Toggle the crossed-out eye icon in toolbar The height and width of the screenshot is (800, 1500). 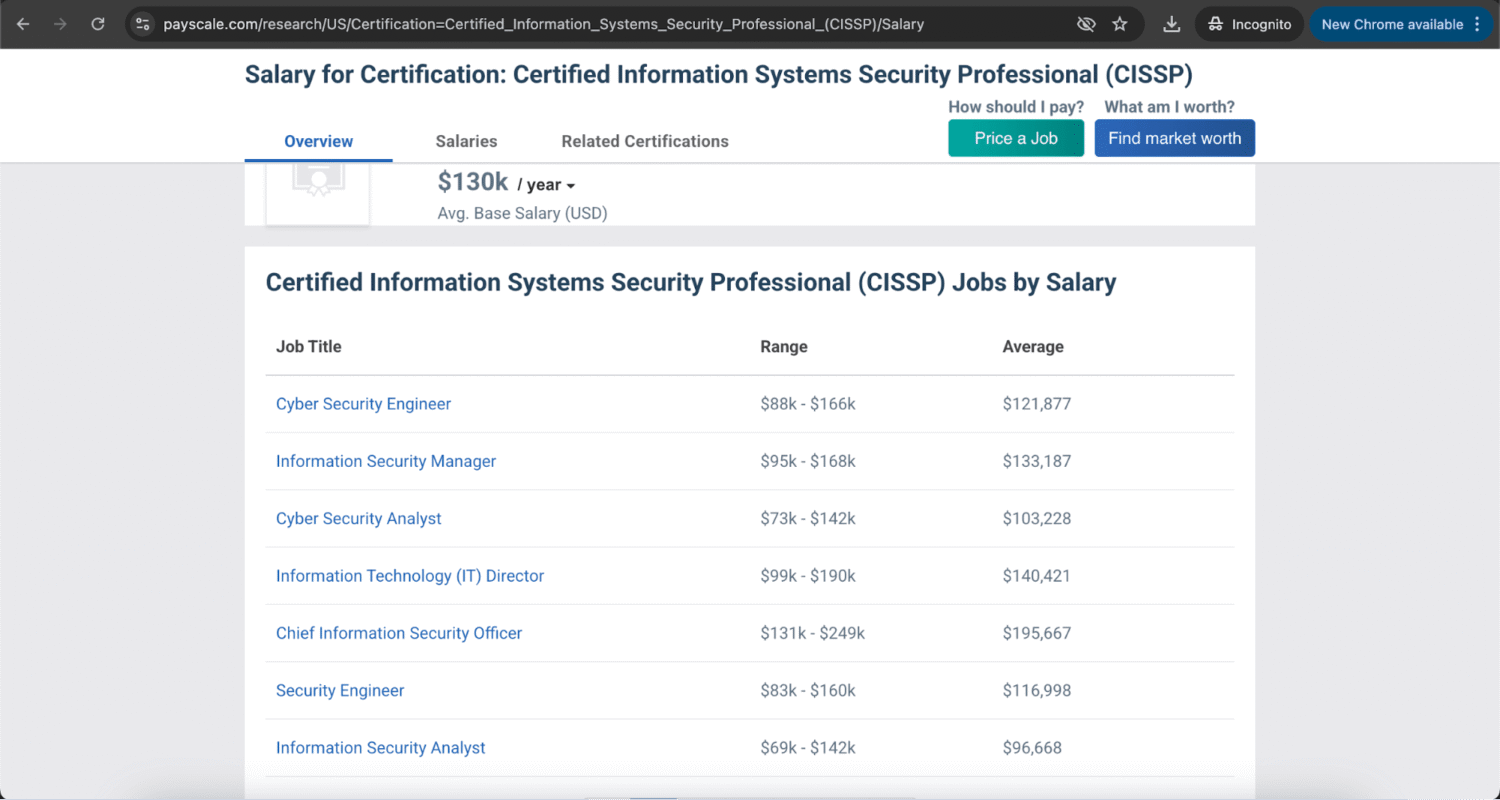pyautogui.click(x=1086, y=23)
